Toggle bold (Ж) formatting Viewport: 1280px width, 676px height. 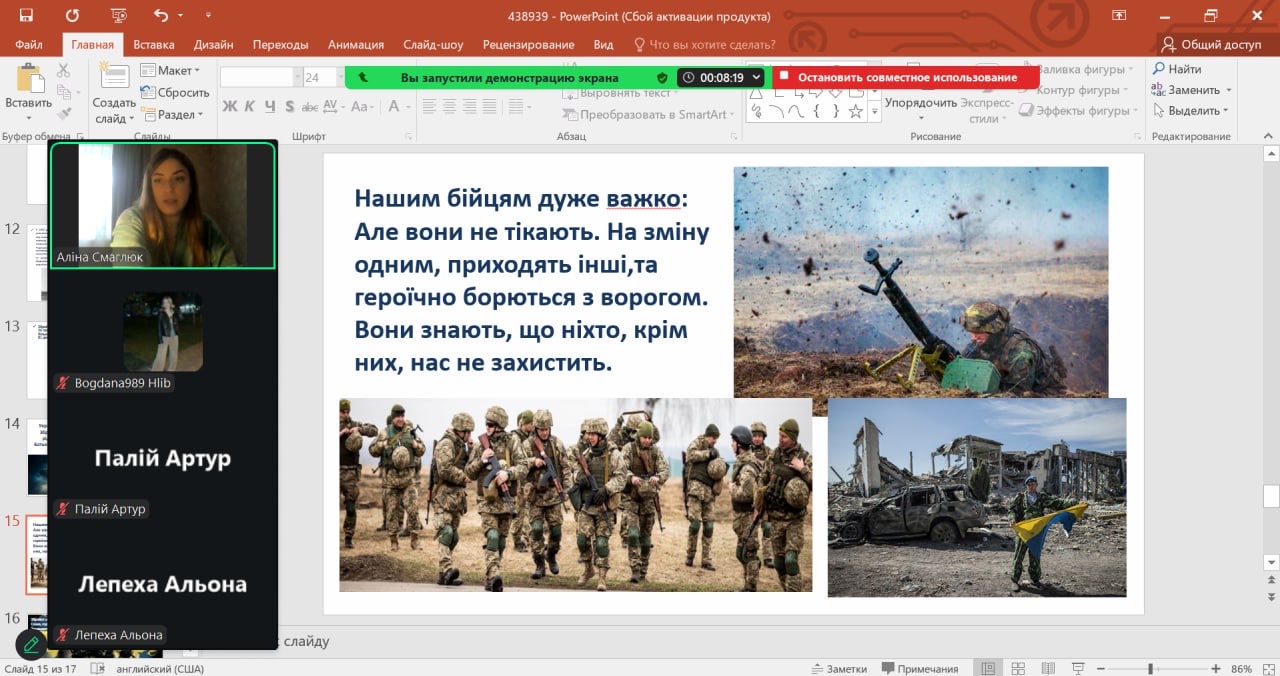229,106
